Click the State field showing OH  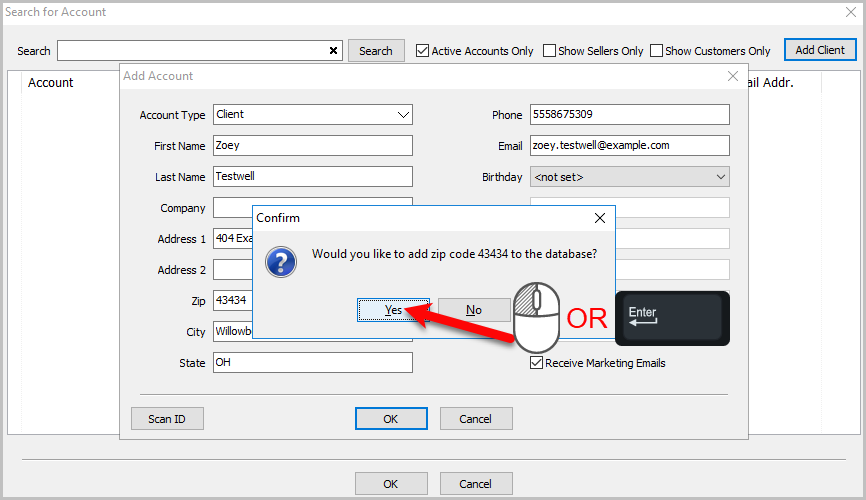[x=313, y=362]
